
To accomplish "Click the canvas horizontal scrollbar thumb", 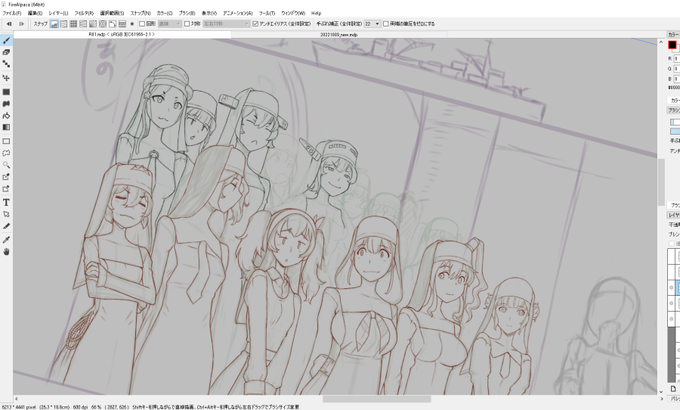I will (x=376, y=399).
